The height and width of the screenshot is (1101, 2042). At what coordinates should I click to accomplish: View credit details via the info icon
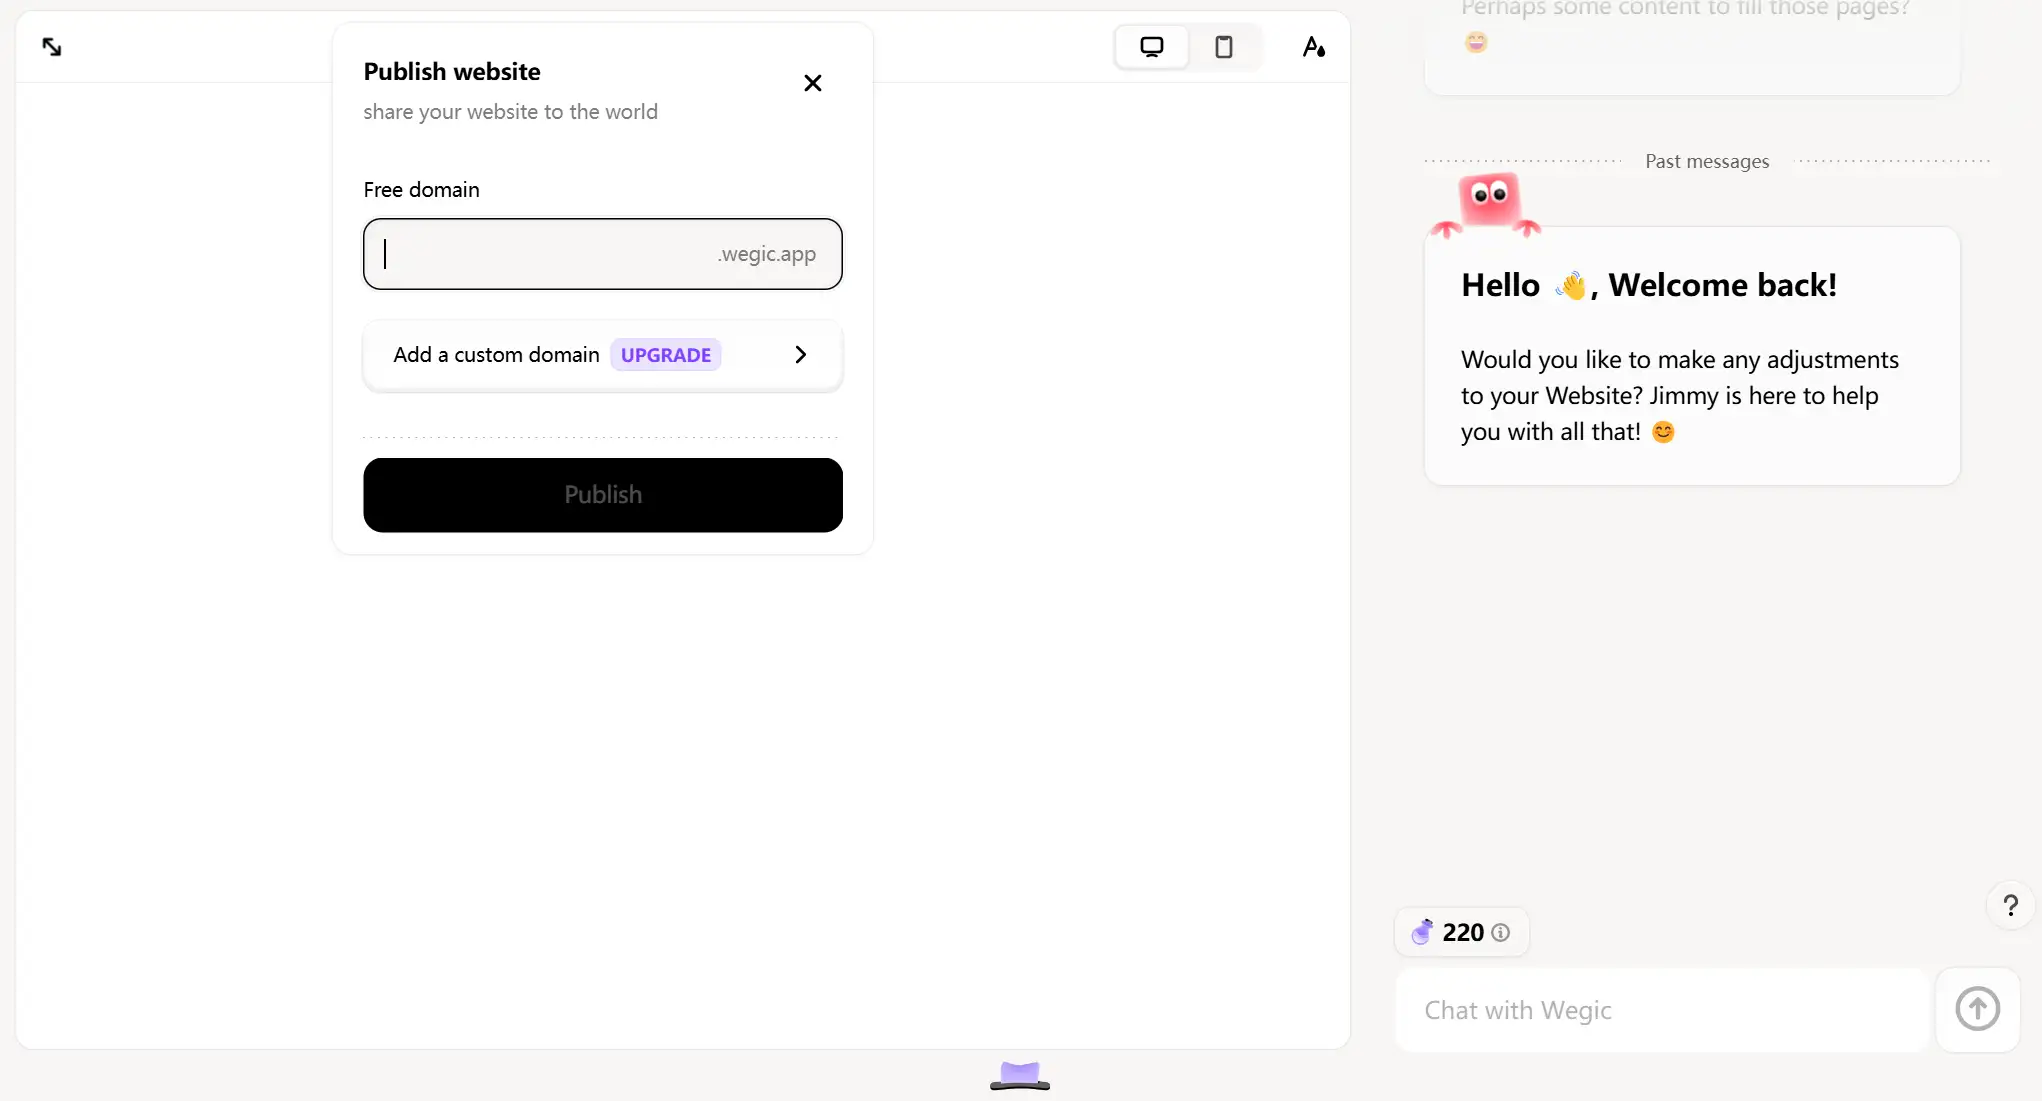point(1500,932)
